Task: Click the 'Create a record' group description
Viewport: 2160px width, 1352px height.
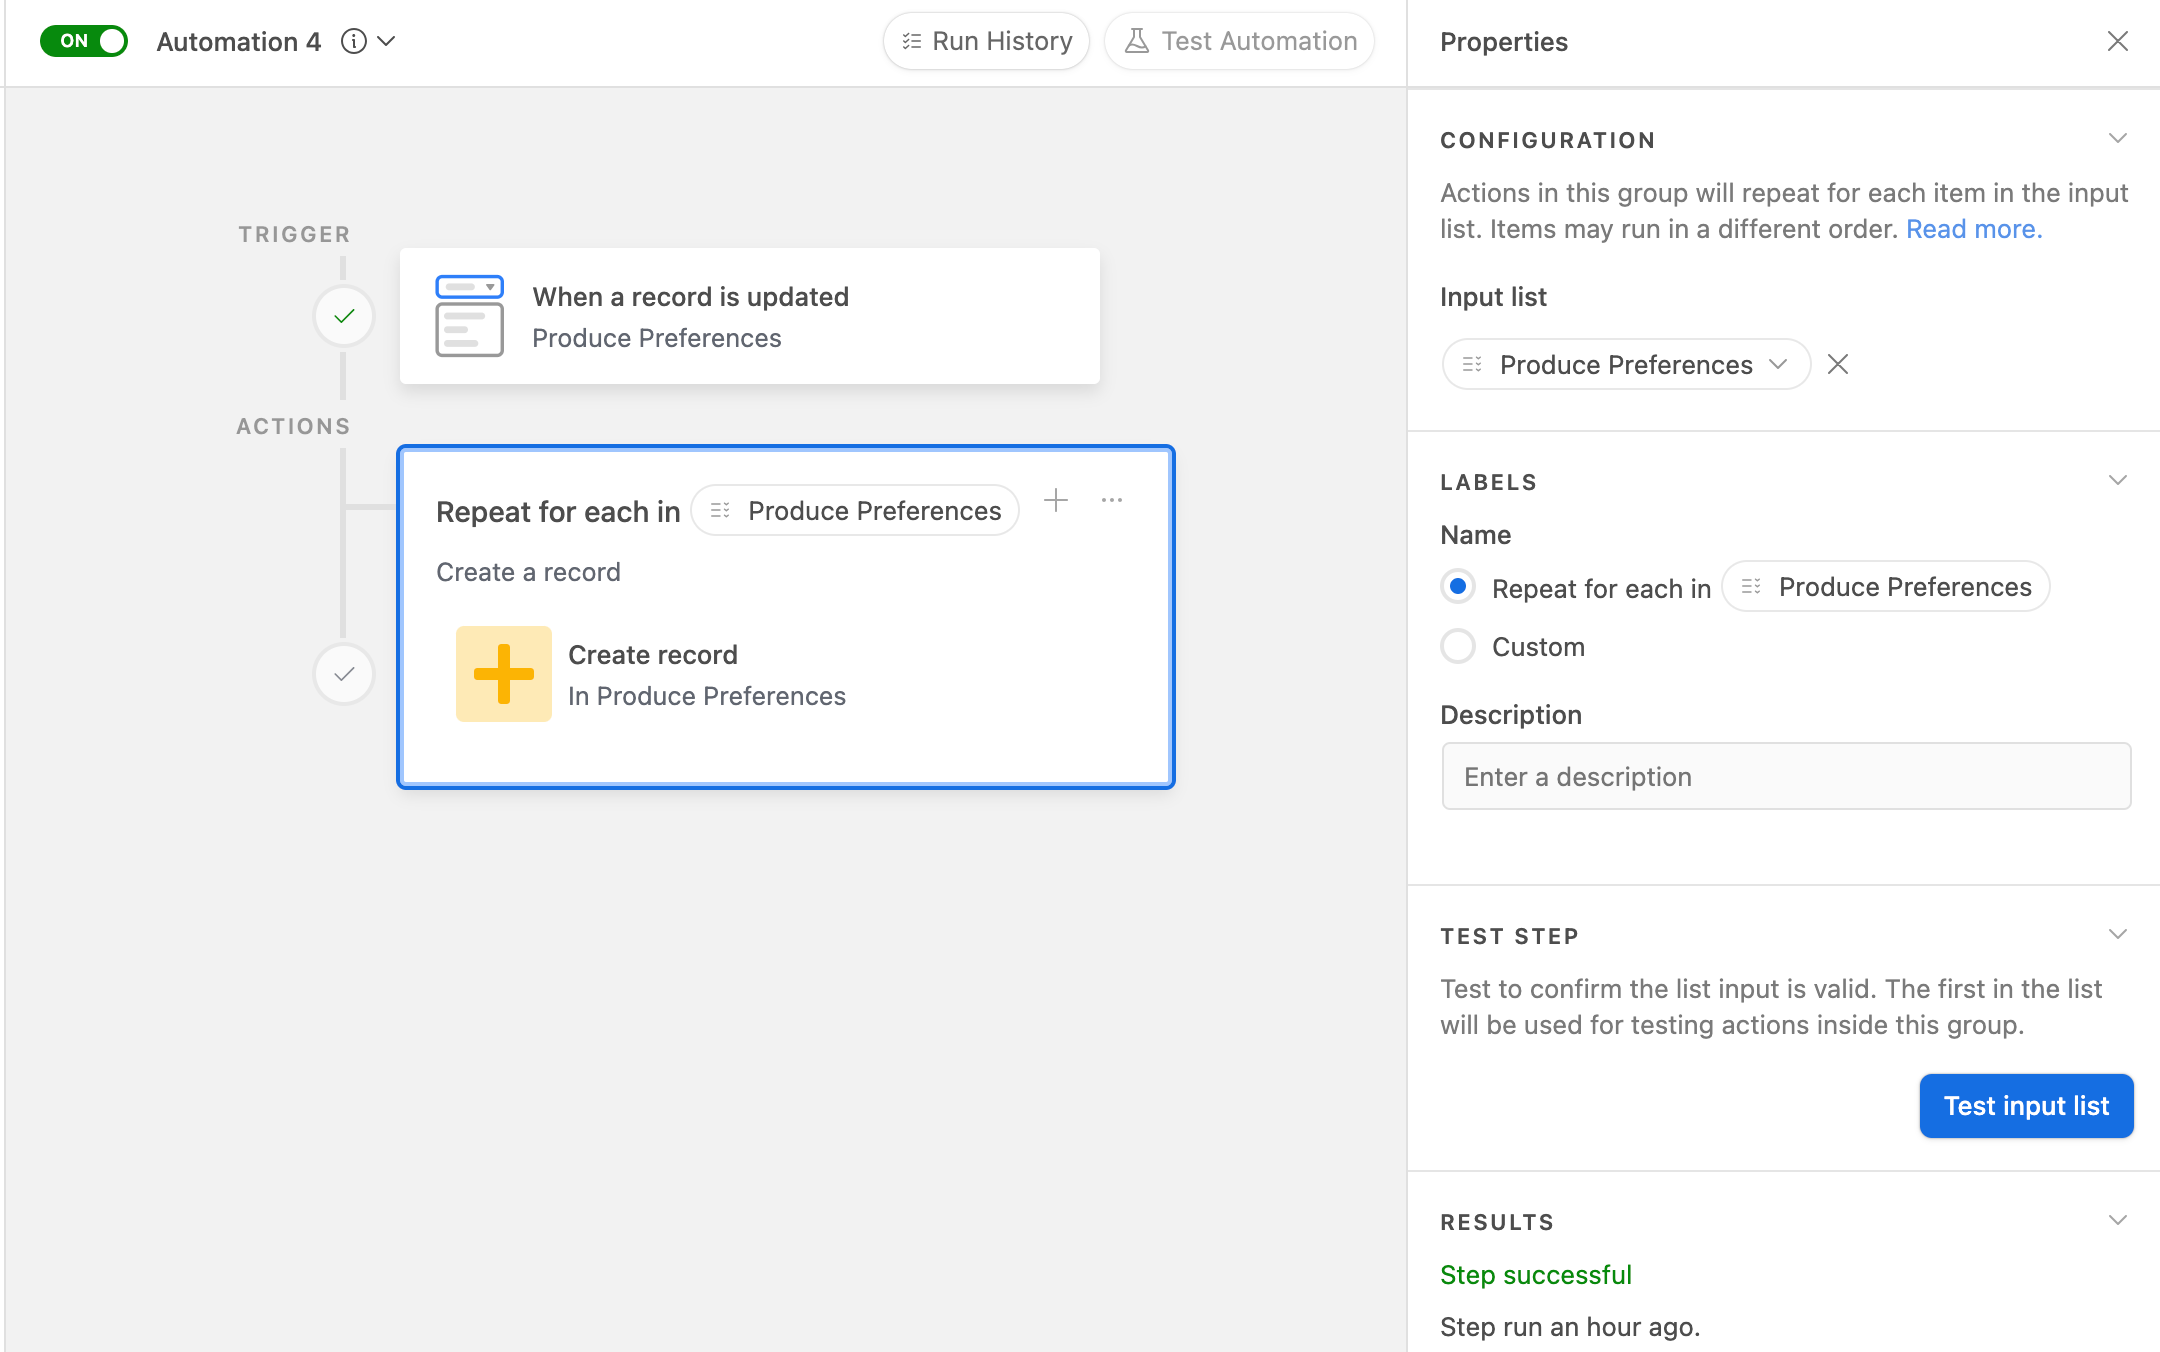Action: 528,572
